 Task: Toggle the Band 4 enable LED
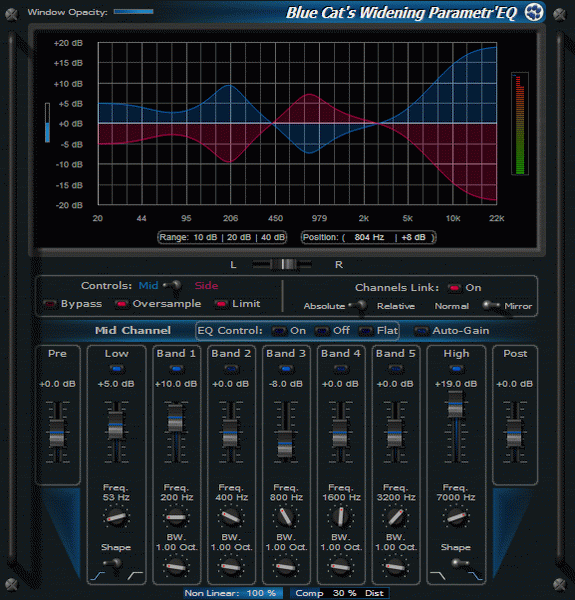(x=340, y=369)
